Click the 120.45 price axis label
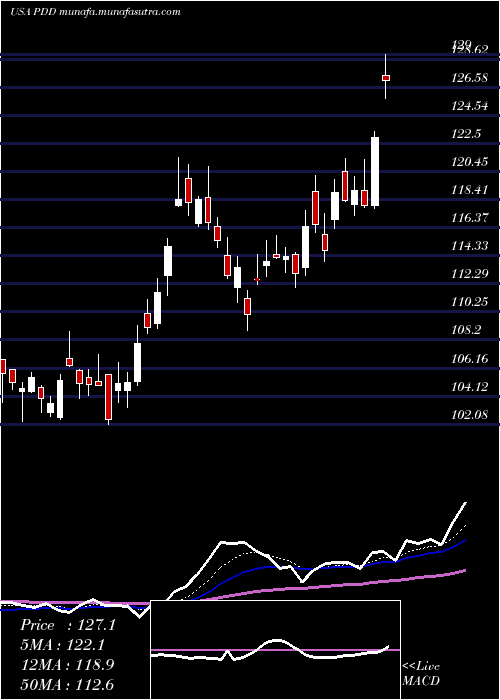The image size is (500, 700). 469,162
